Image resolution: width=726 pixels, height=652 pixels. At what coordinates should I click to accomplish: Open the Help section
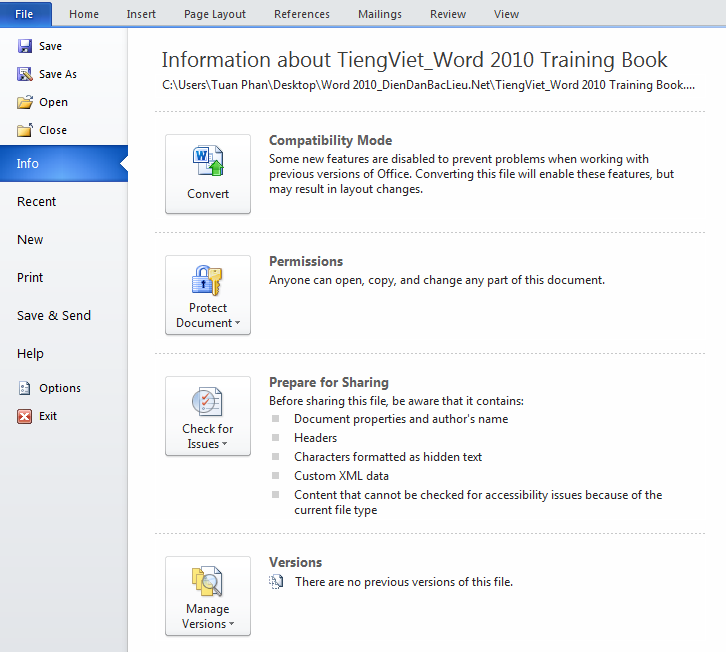(x=30, y=353)
